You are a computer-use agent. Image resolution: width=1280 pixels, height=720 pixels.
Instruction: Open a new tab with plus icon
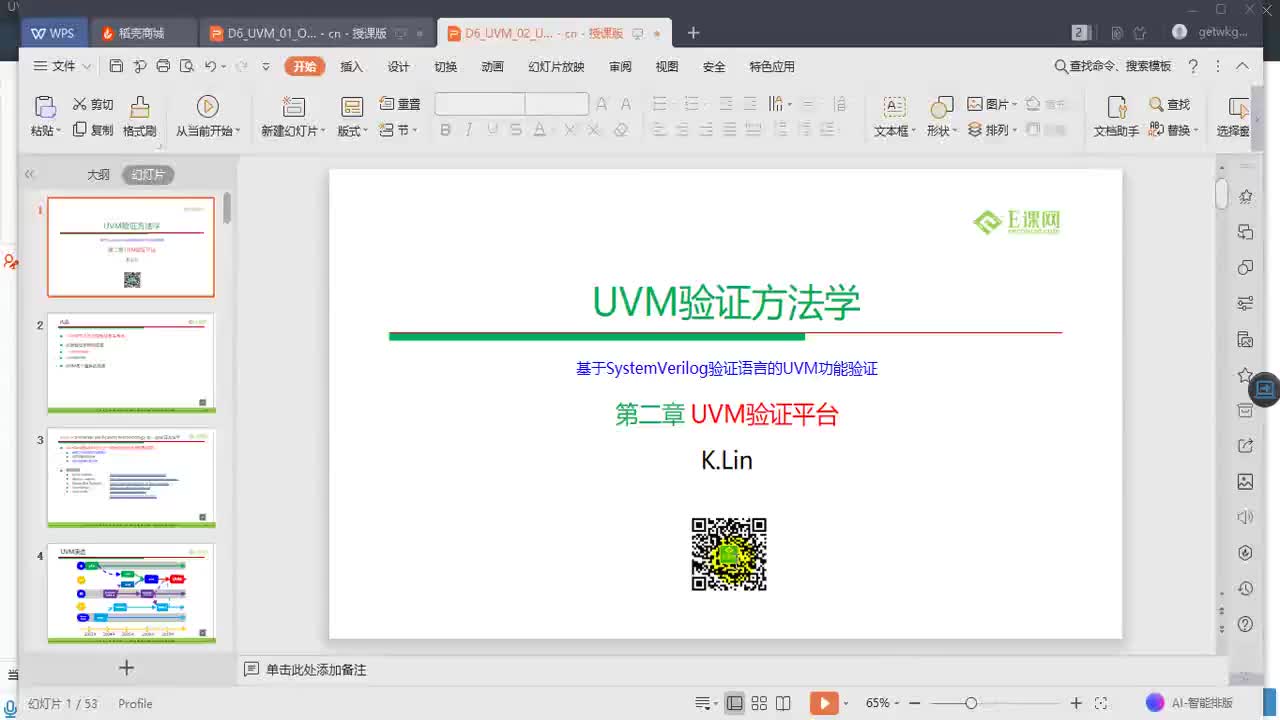693,33
